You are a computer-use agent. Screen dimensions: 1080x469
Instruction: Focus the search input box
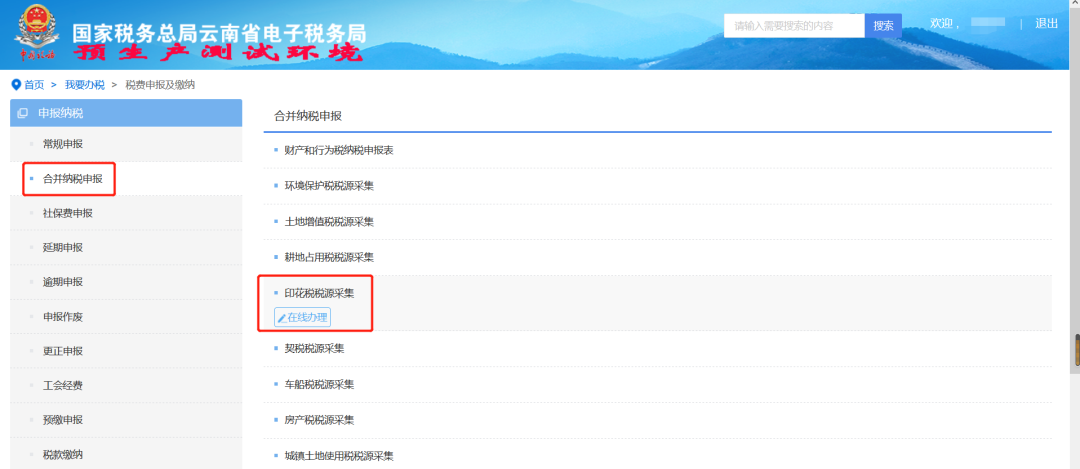pyautogui.click(x=794, y=25)
